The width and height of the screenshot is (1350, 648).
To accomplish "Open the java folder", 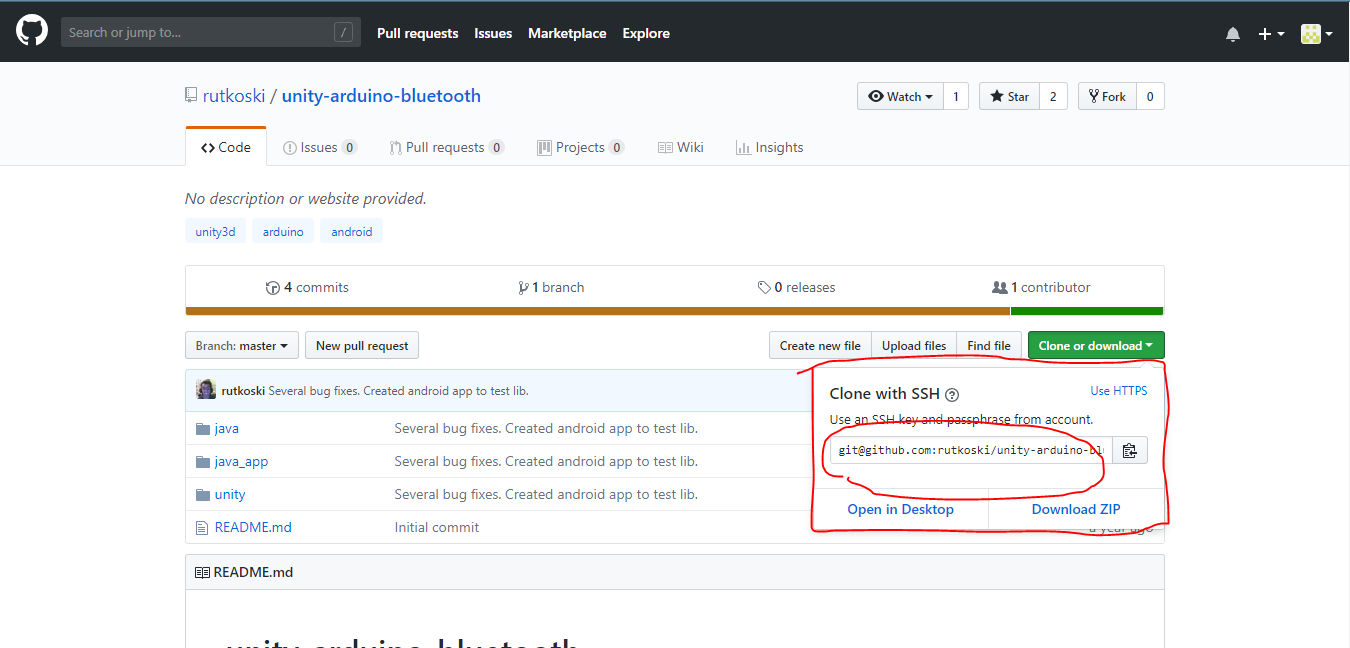I will click(x=226, y=428).
